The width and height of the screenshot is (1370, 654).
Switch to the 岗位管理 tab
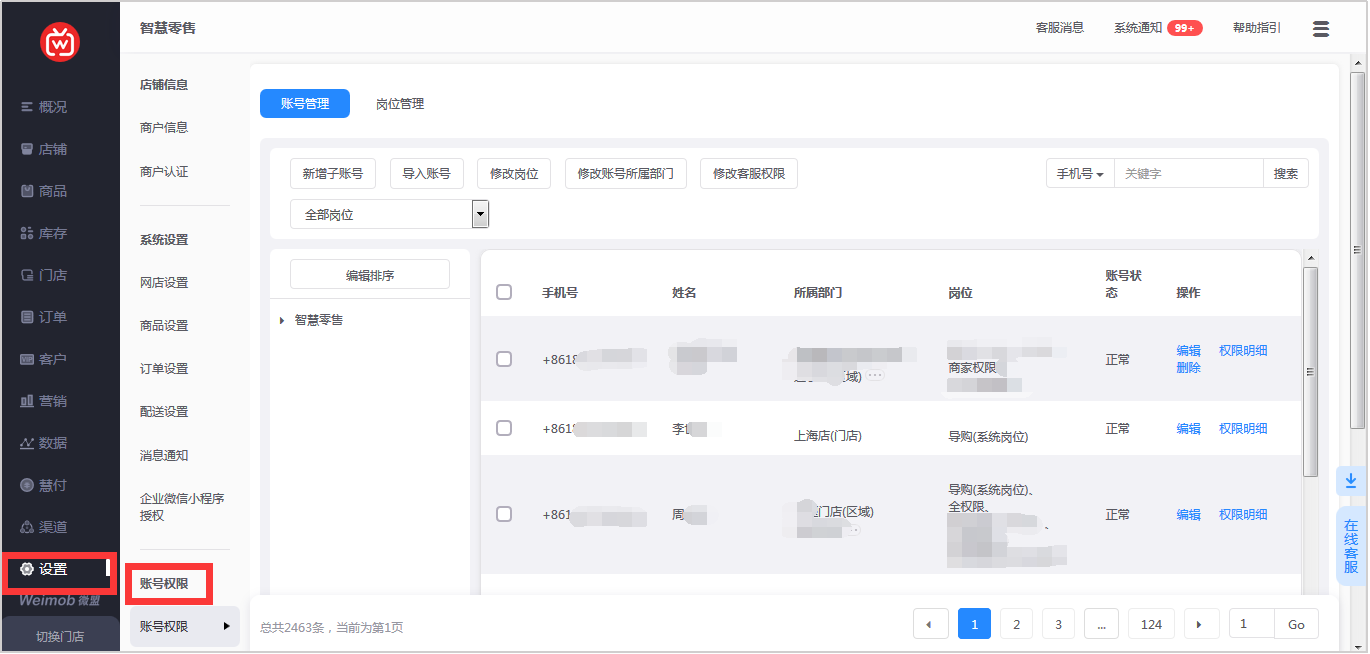(400, 104)
